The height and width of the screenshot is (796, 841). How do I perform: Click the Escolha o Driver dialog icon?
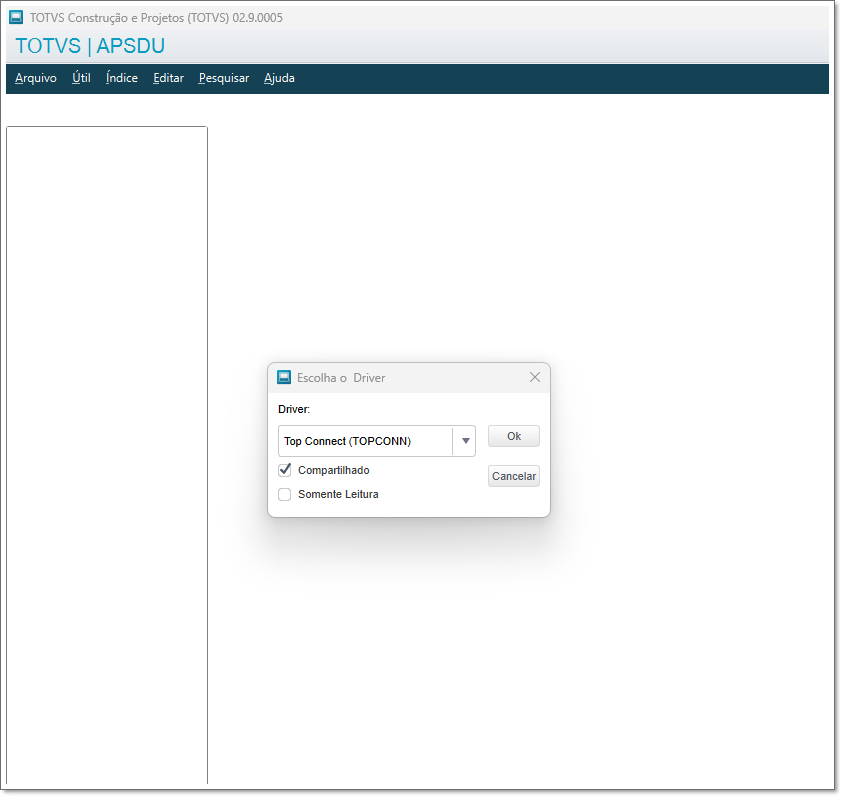click(x=284, y=378)
